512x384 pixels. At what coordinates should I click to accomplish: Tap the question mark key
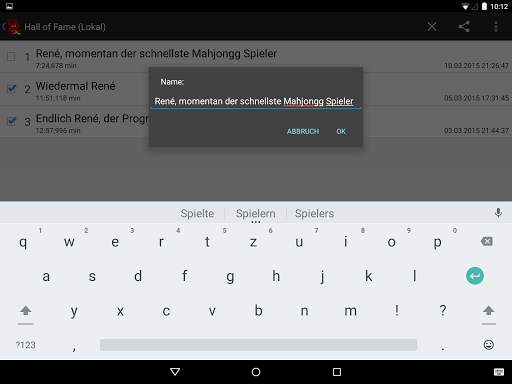pyautogui.click(x=443, y=310)
